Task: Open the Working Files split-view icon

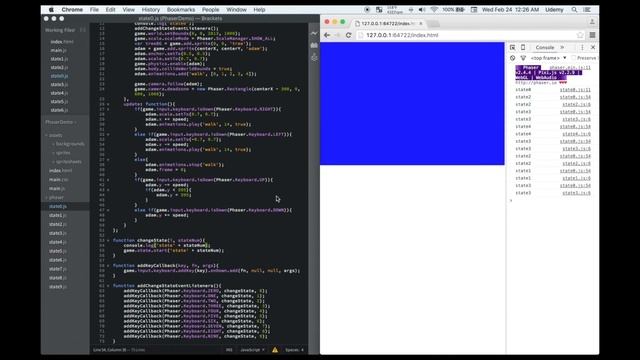Action: [83, 30]
